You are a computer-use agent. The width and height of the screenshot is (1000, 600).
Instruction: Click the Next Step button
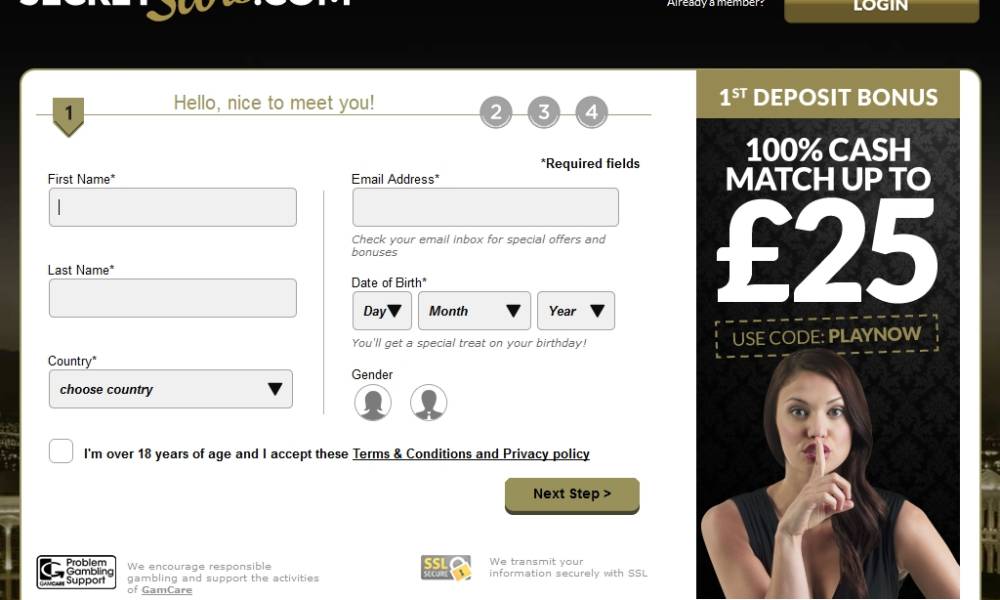pyautogui.click(x=572, y=495)
